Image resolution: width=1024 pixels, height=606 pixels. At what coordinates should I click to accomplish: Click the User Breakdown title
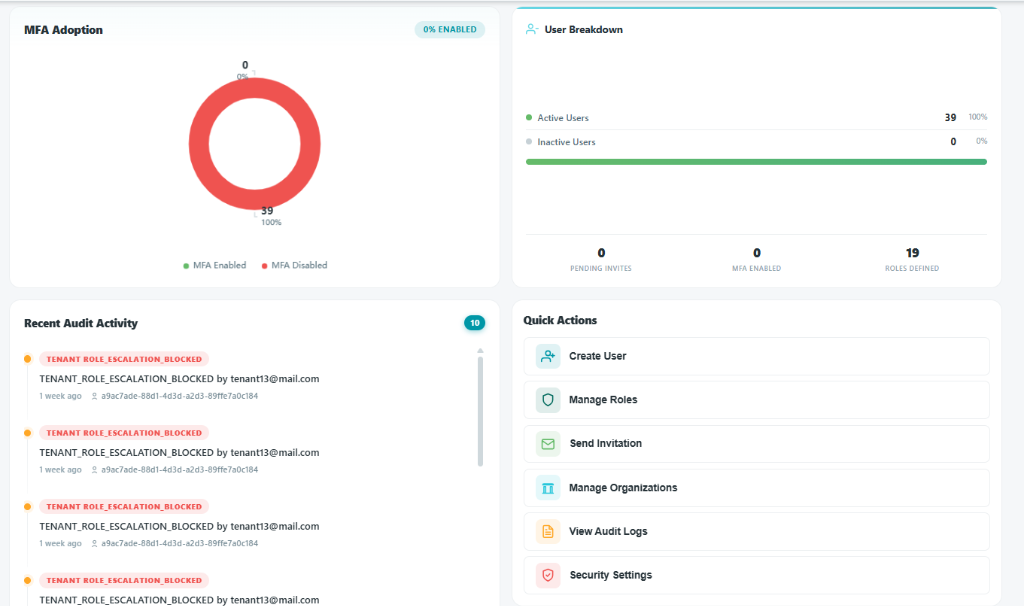(584, 29)
